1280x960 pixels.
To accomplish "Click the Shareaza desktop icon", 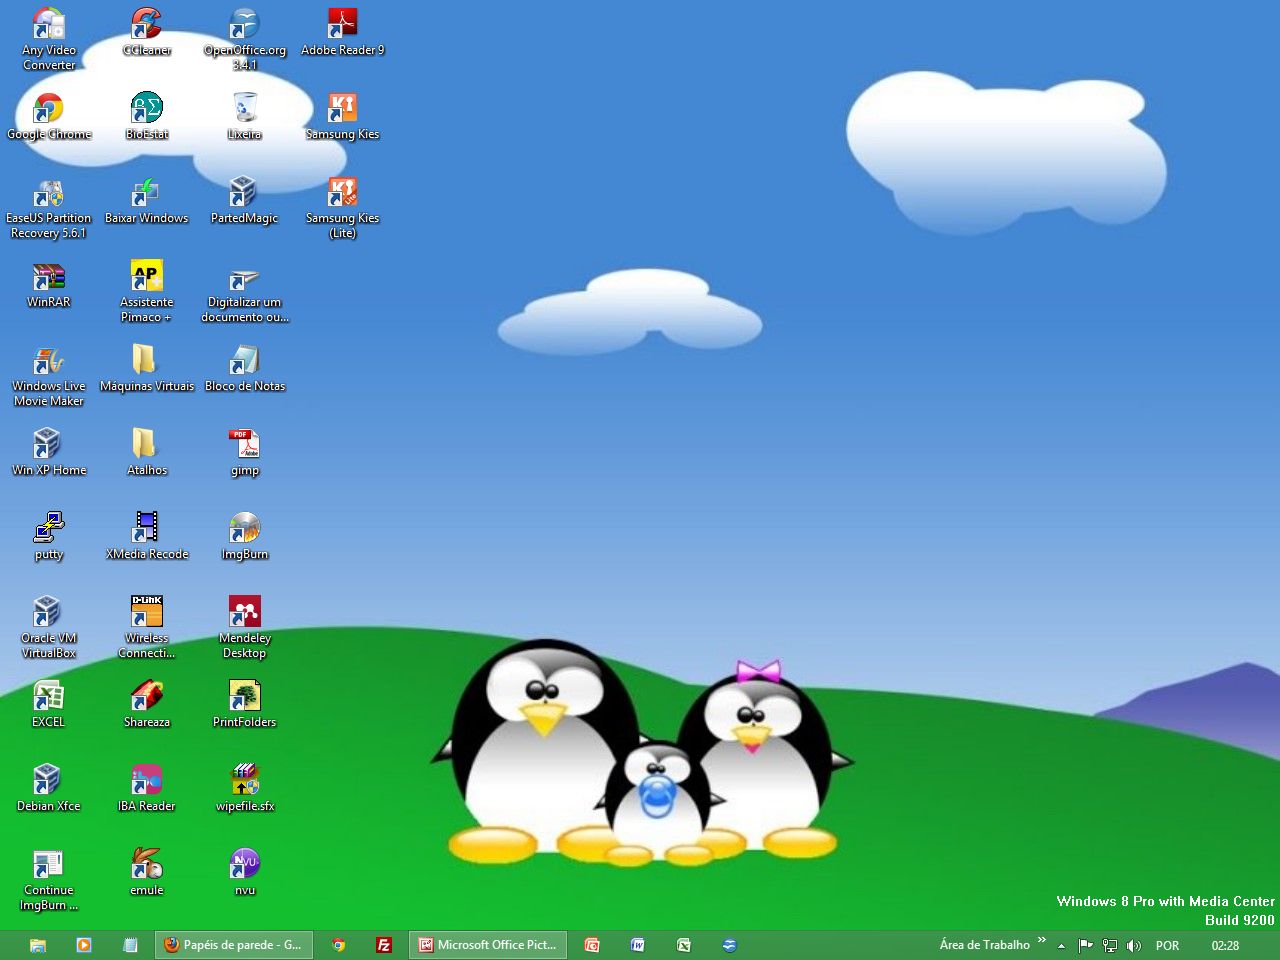I will 146,696.
